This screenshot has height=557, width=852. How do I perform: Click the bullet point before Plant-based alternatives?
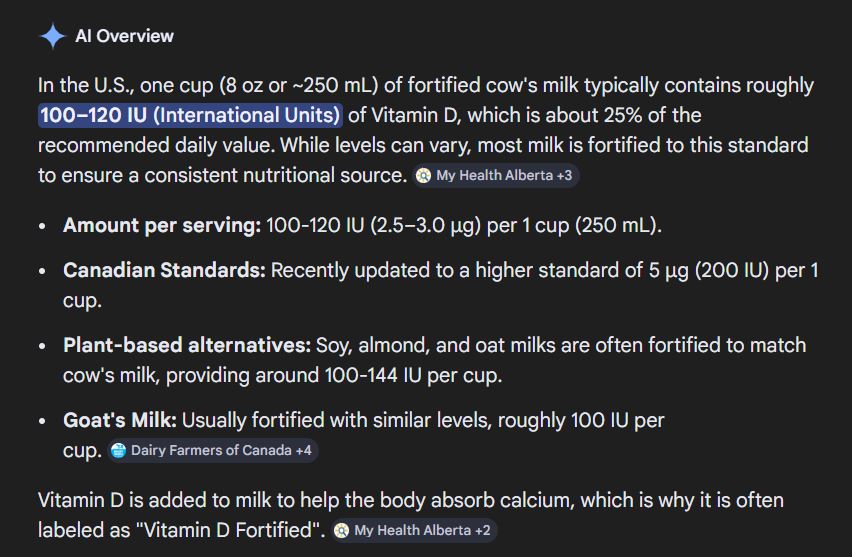(x=42, y=346)
